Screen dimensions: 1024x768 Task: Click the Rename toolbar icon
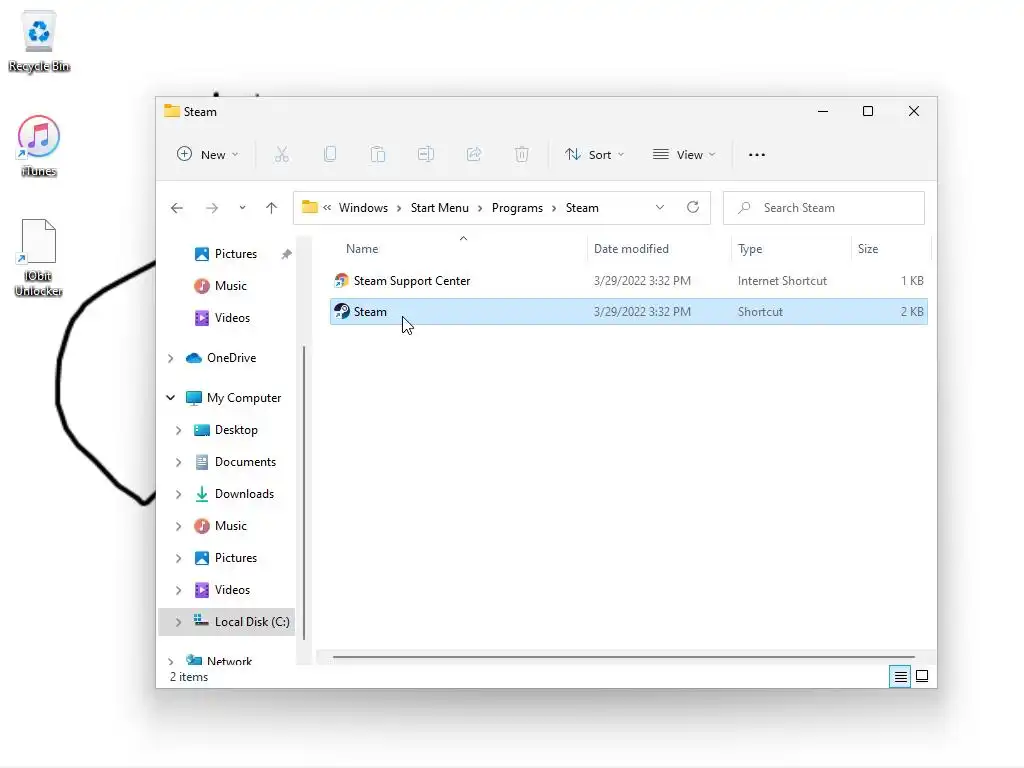click(x=426, y=155)
